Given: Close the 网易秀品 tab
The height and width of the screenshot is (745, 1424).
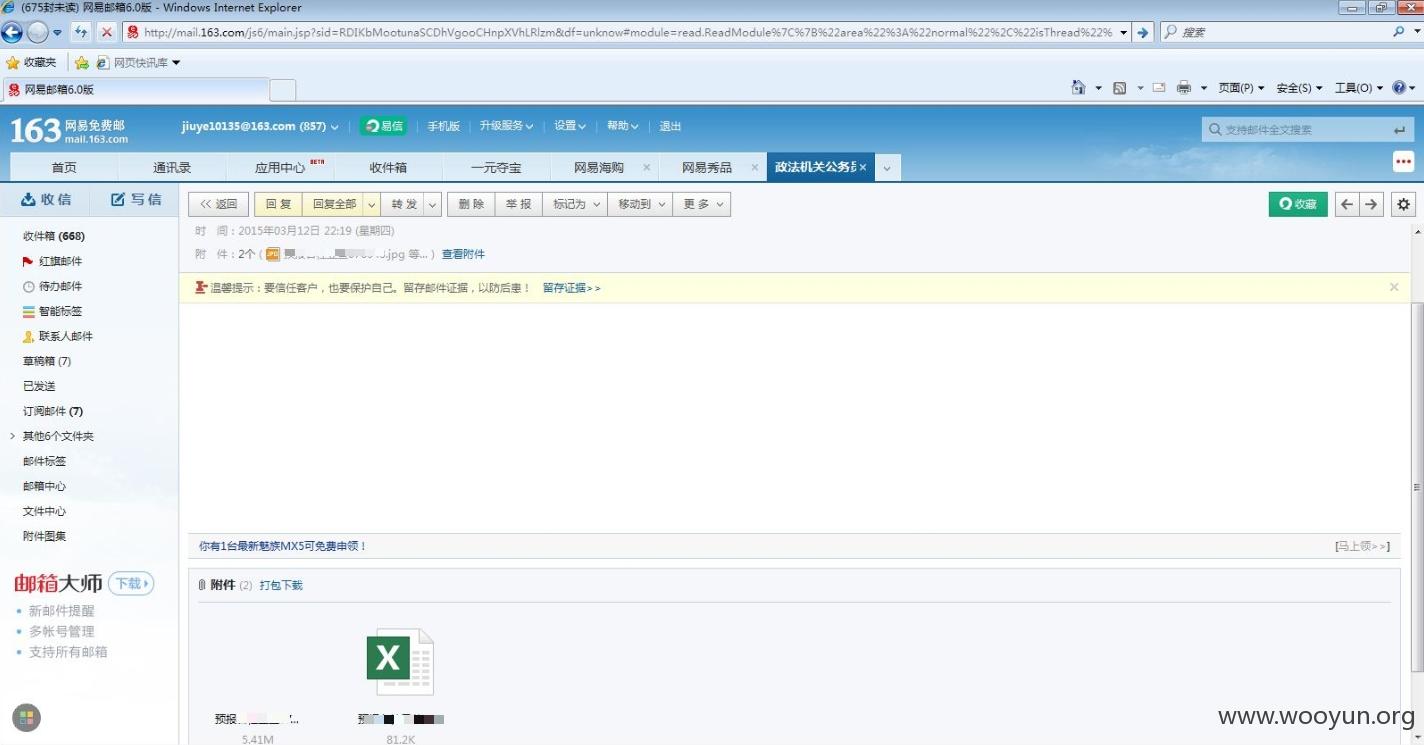Looking at the screenshot, I should (754, 167).
